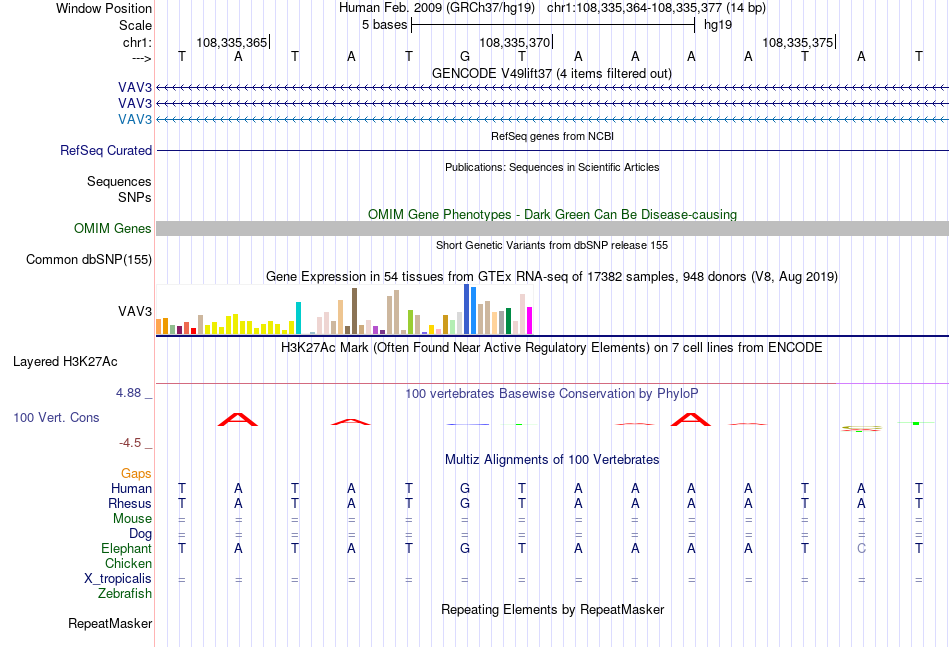Click the Window Position label
Screen dimensions: 950x647
tap(104, 8)
